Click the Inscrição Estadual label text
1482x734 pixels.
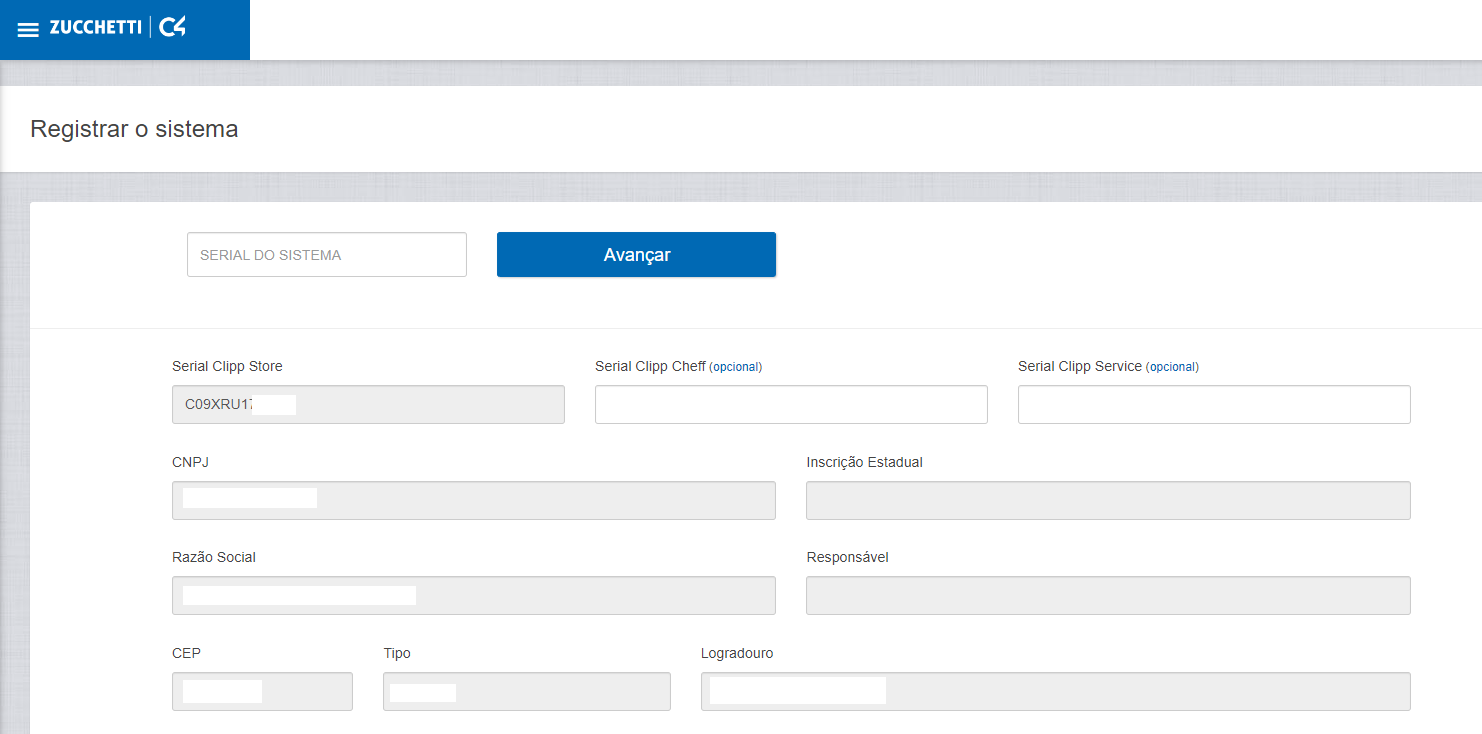[864, 462]
